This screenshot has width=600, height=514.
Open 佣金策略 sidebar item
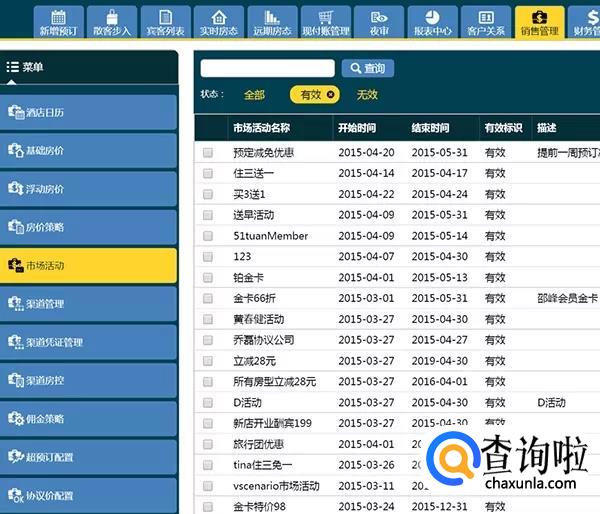[x=88, y=419]
